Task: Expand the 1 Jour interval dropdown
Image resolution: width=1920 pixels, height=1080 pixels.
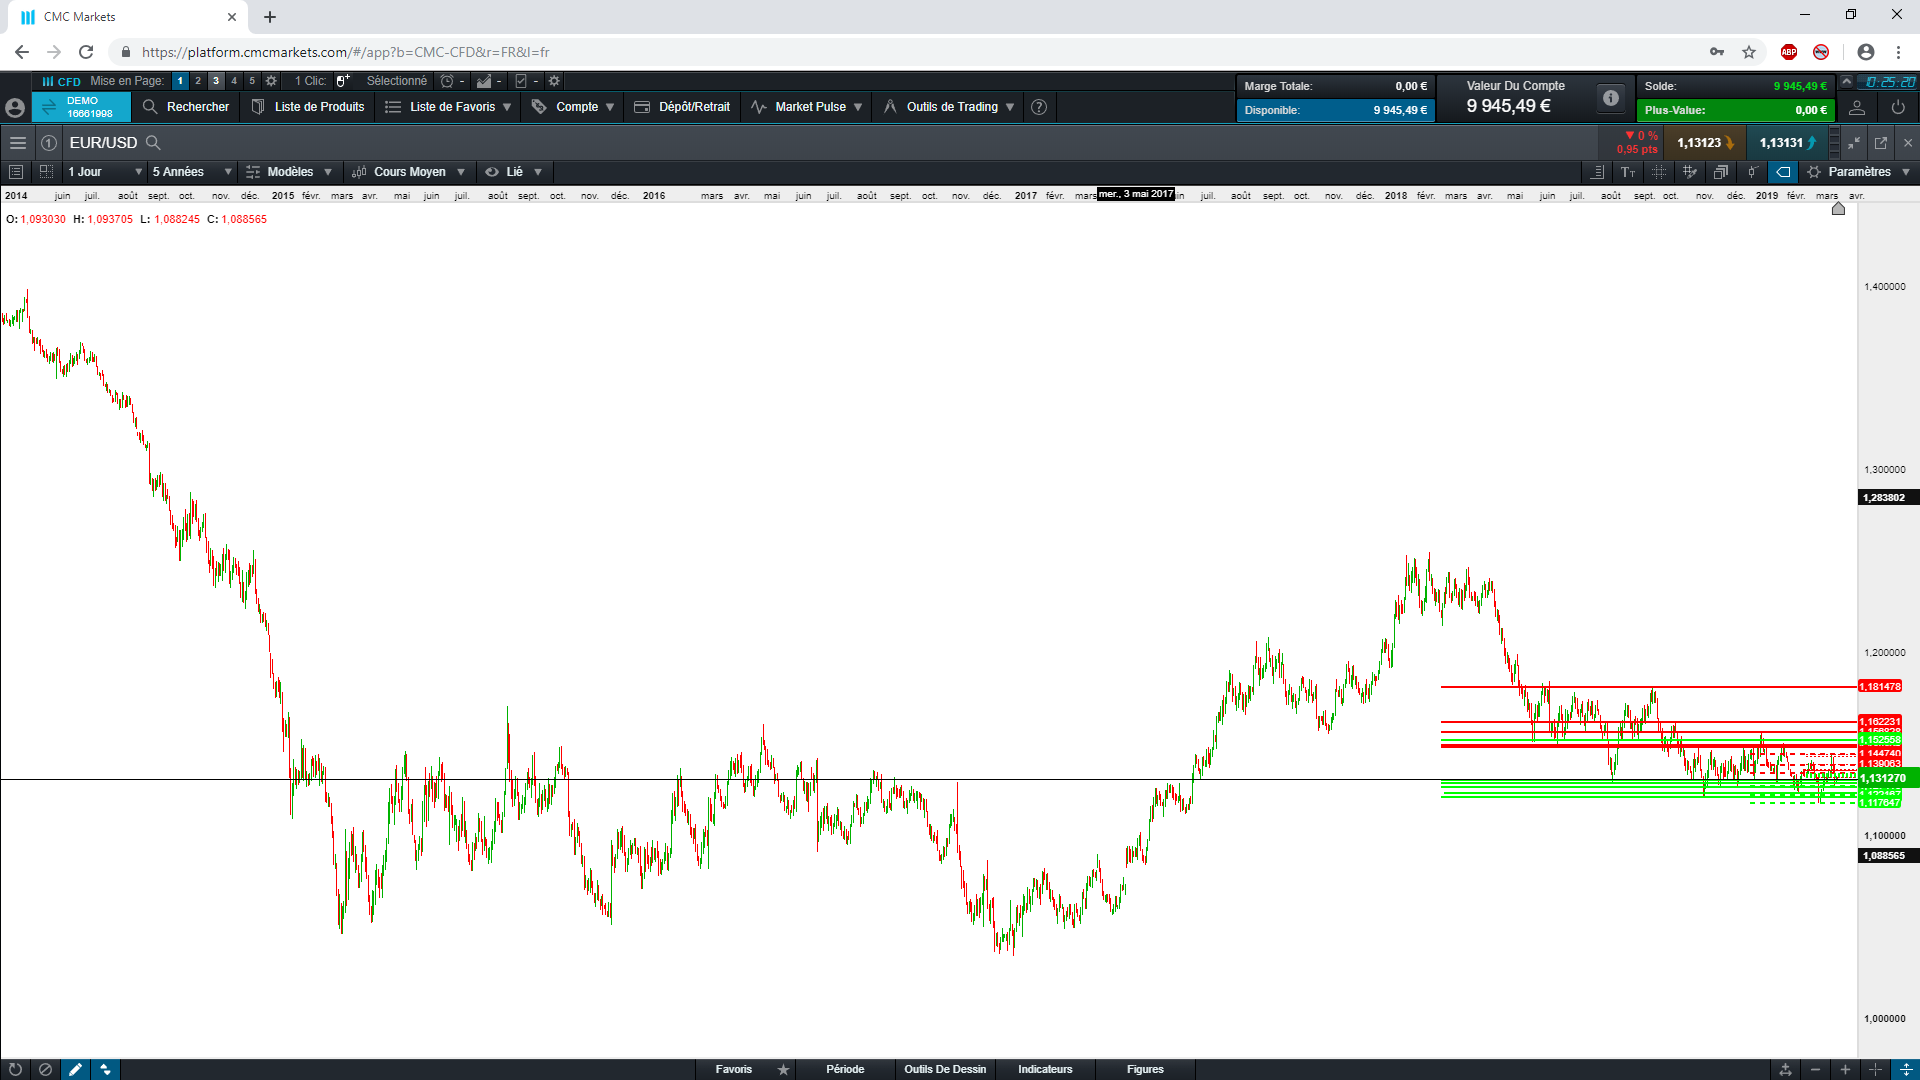Action: pyautogui.click(x=105, y=172)
